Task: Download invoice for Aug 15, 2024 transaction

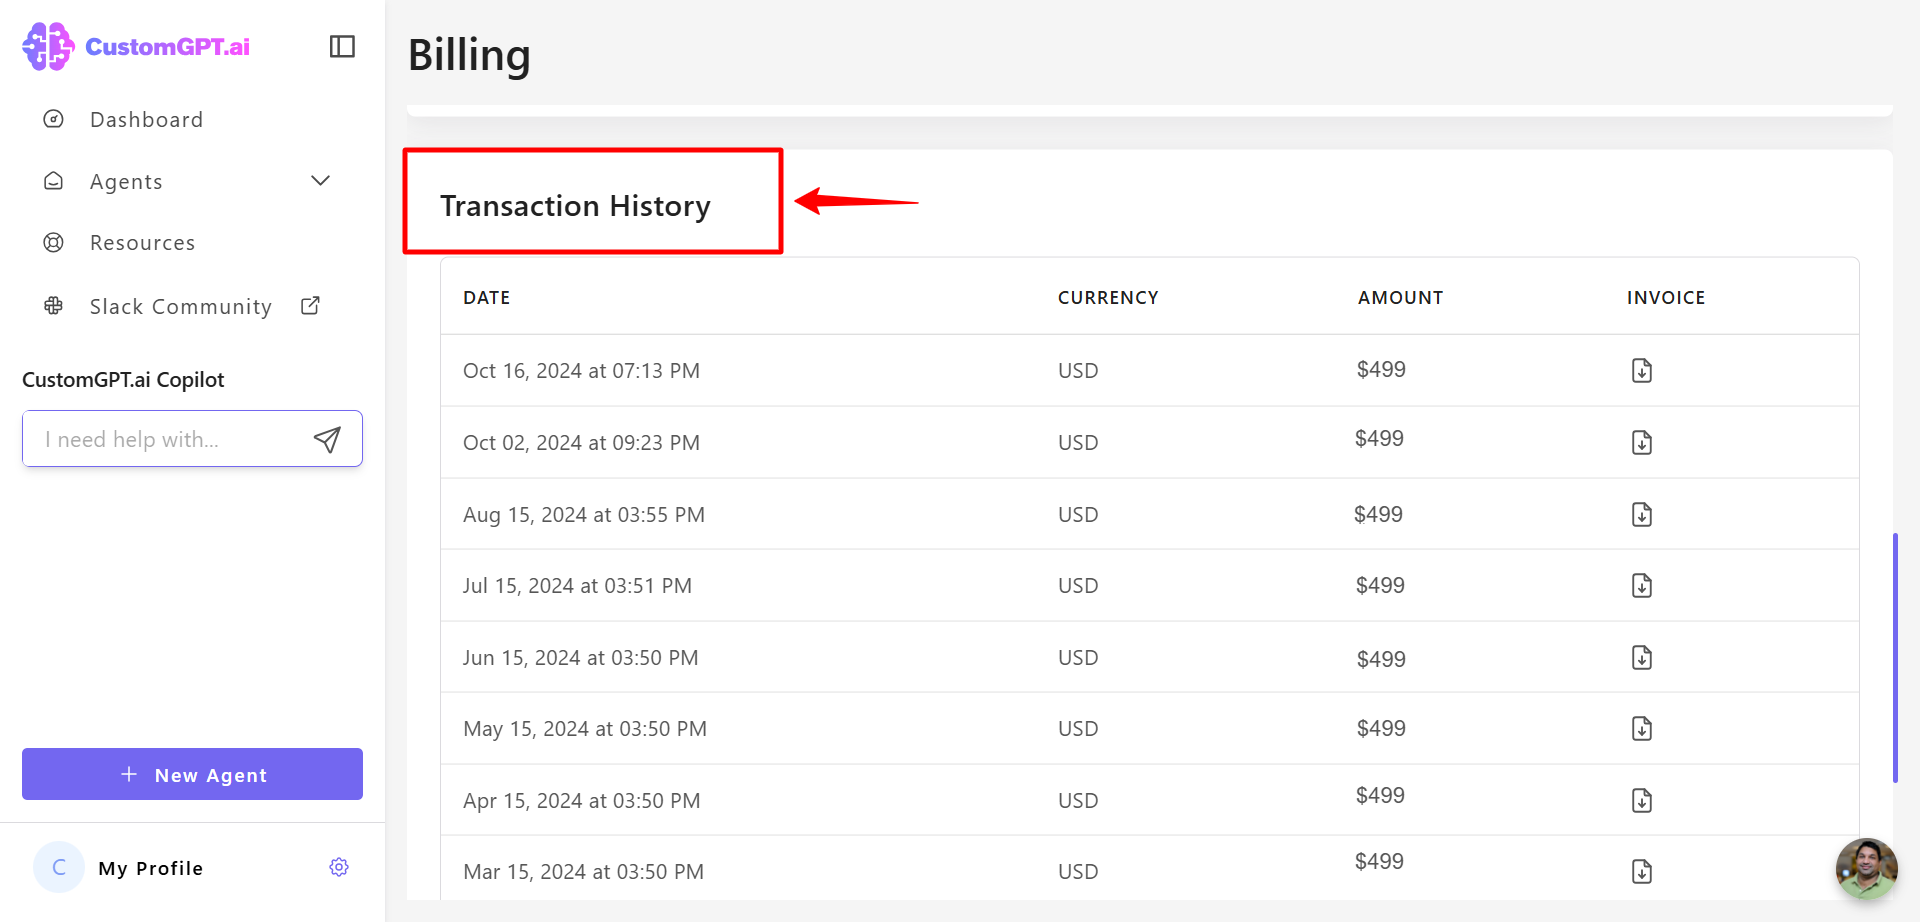Action: 1641,515
